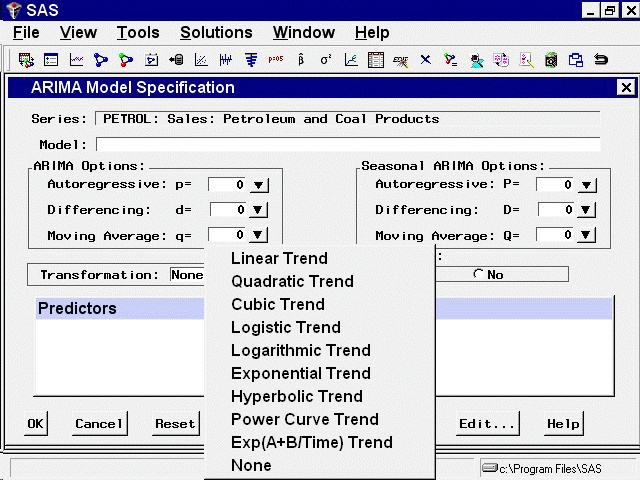640x480 pixels.
Task: Click the beta-hat parameter estimates icon
Action: pos(301,60)
